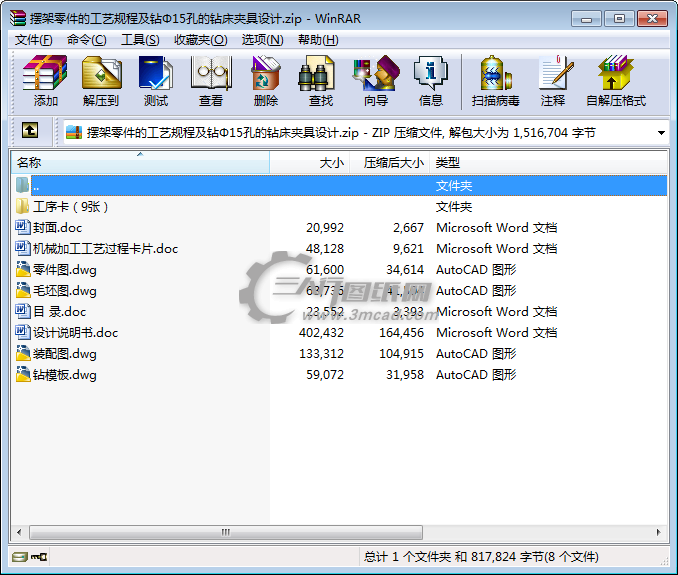Viewport: 678px width, 575px height.
Task: Select file 钻模板.dwg
Action: 64,374
